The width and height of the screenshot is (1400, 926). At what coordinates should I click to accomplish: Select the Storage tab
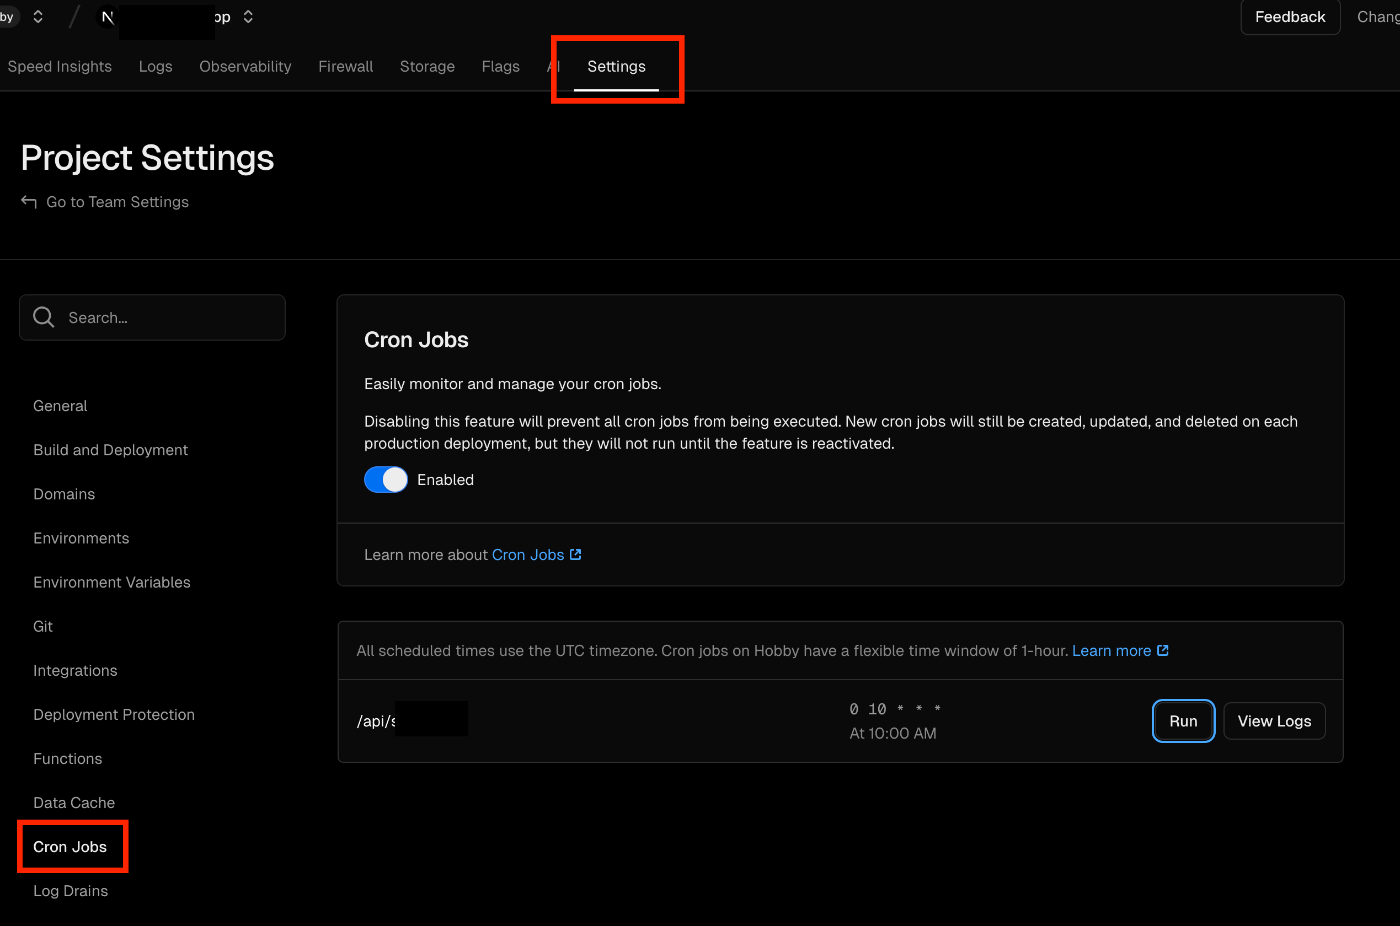[x=427, y=66]
